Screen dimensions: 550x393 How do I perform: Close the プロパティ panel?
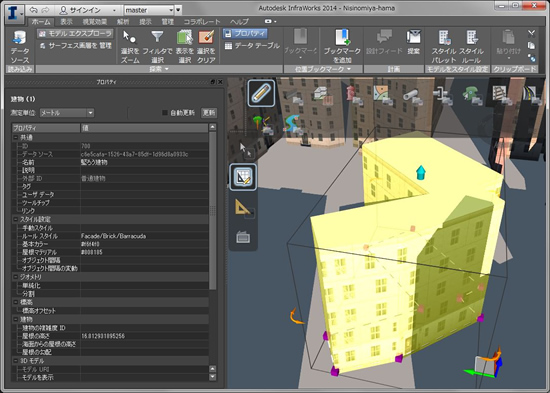[220, 82]
